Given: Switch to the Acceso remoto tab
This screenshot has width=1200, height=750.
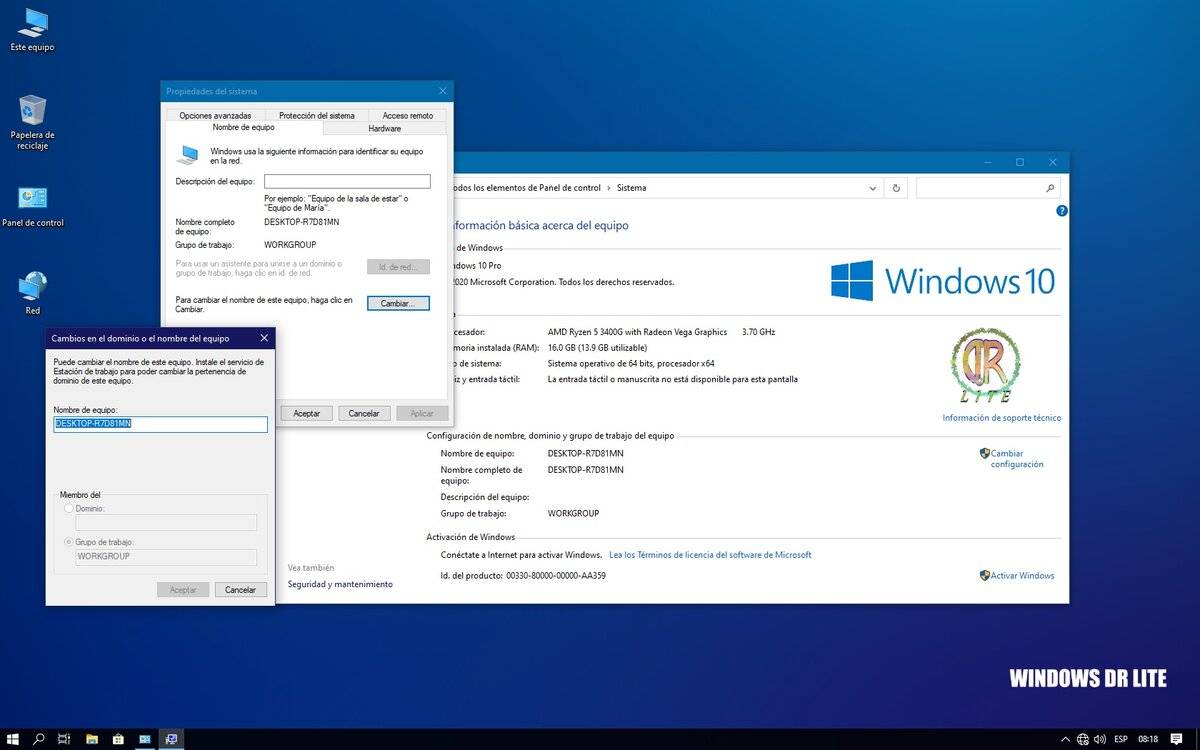Looking at the screenshot, I should (408, 116).
